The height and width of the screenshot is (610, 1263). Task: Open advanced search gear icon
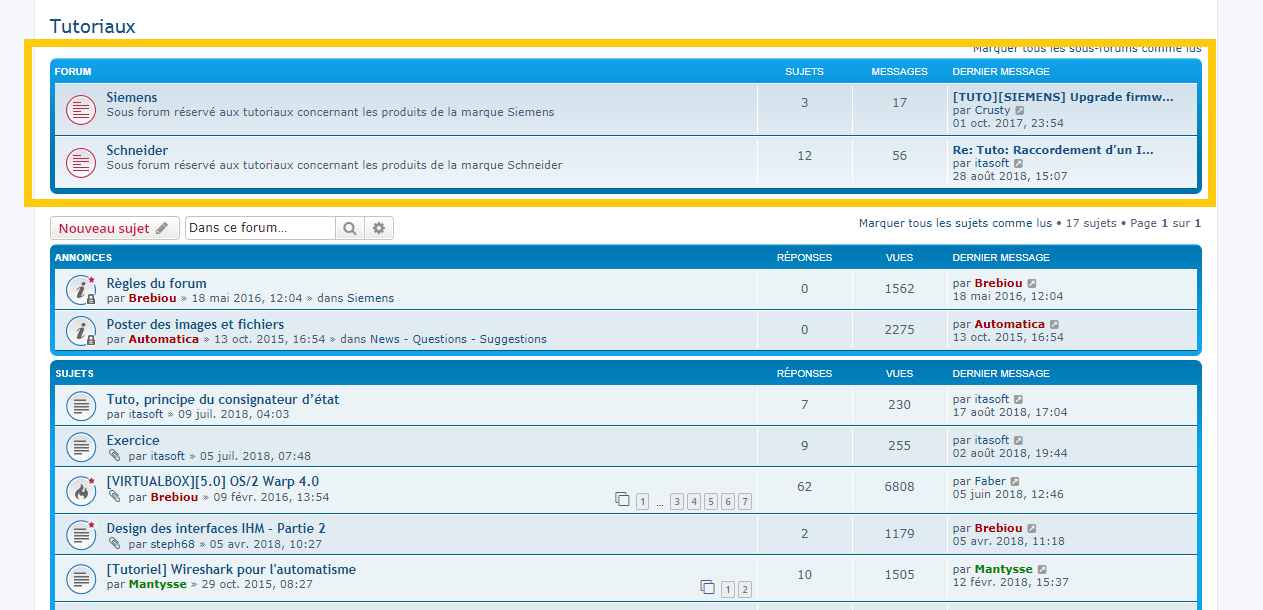tap(379, 228)
